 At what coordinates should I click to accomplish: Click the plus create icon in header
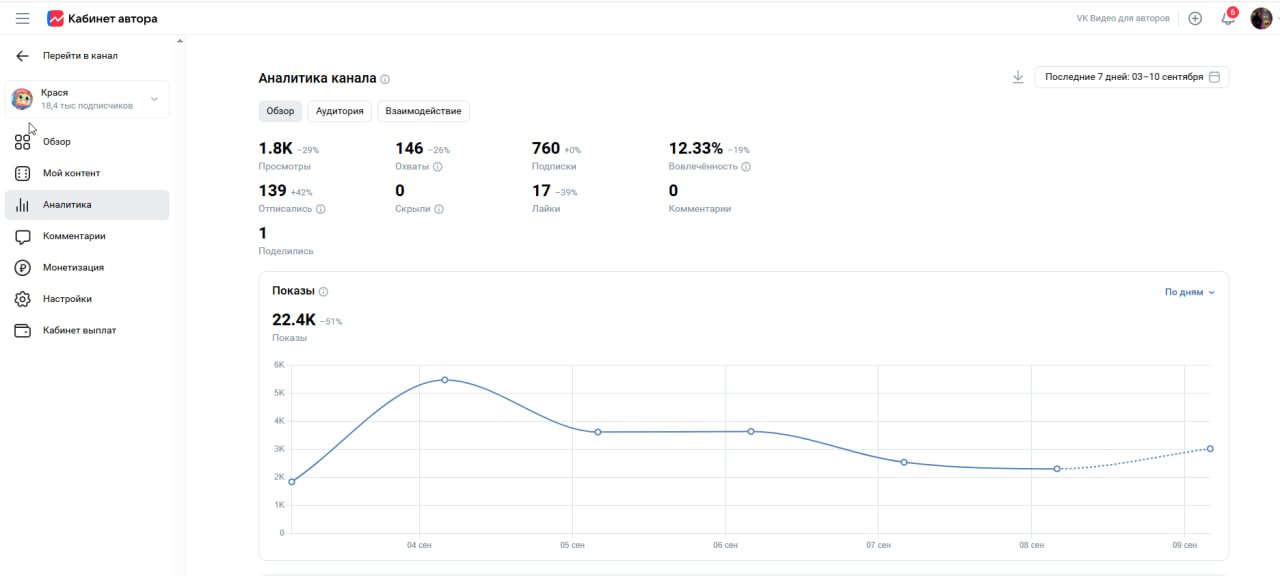[x=1195, y=18]
